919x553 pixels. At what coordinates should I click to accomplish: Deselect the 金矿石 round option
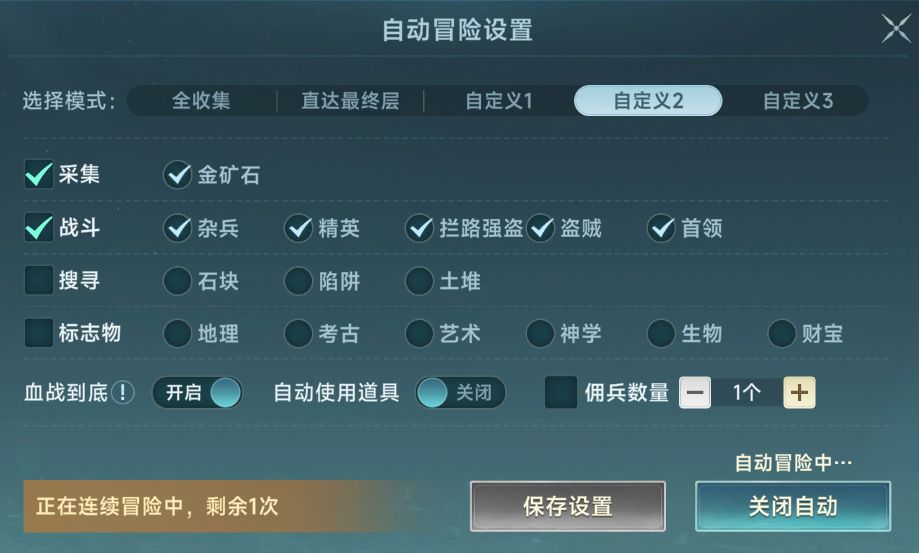(178, 176)
